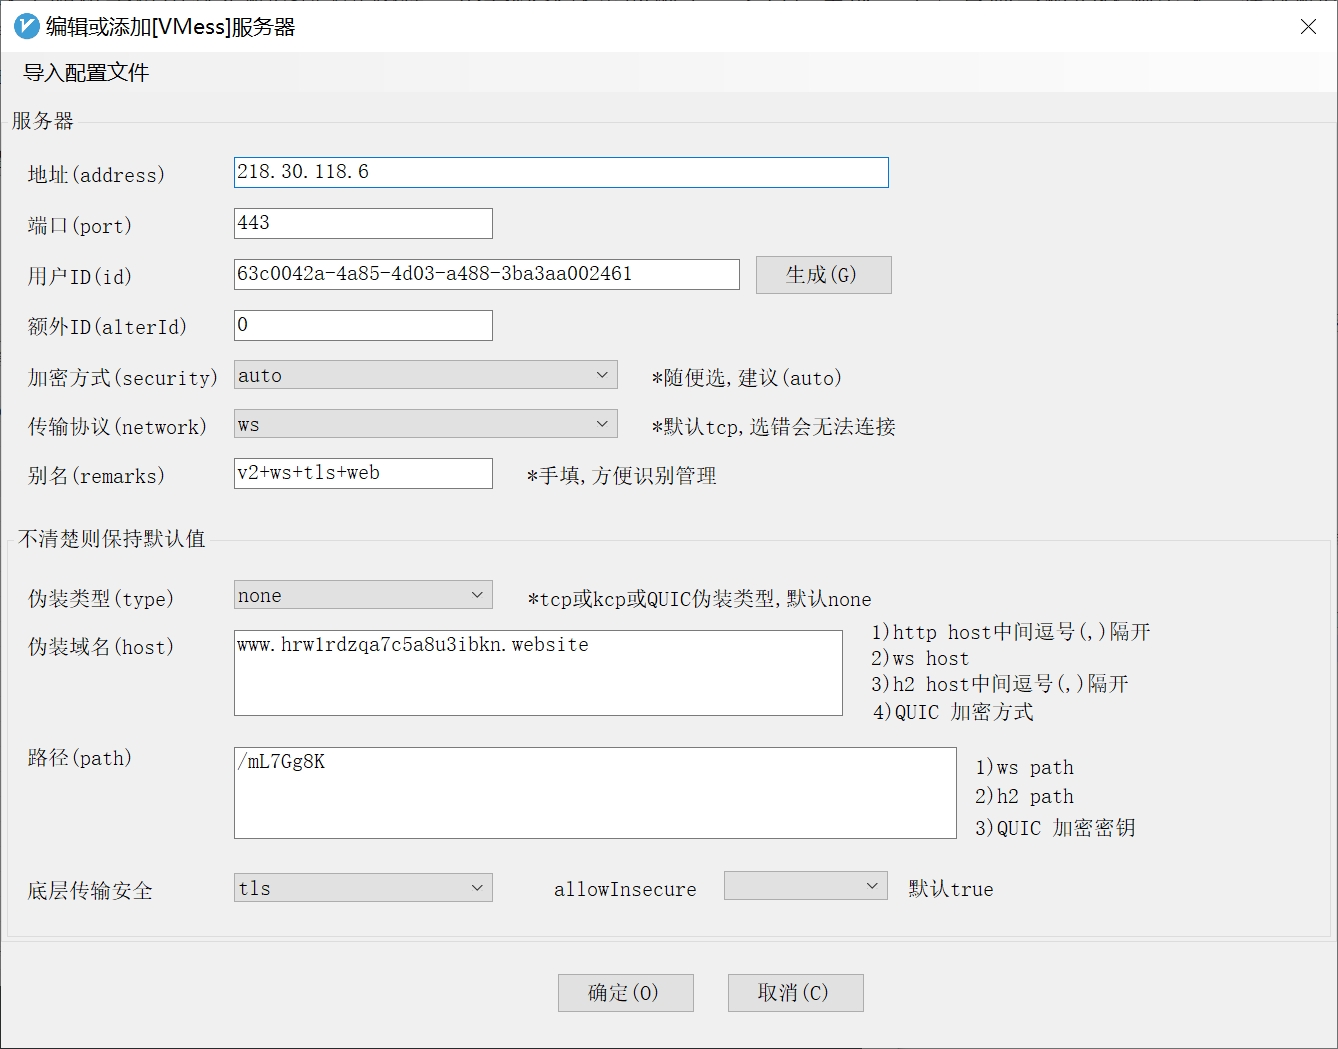
Task: Click the arrow on the auto security box
Action: [x=602, y=375]
